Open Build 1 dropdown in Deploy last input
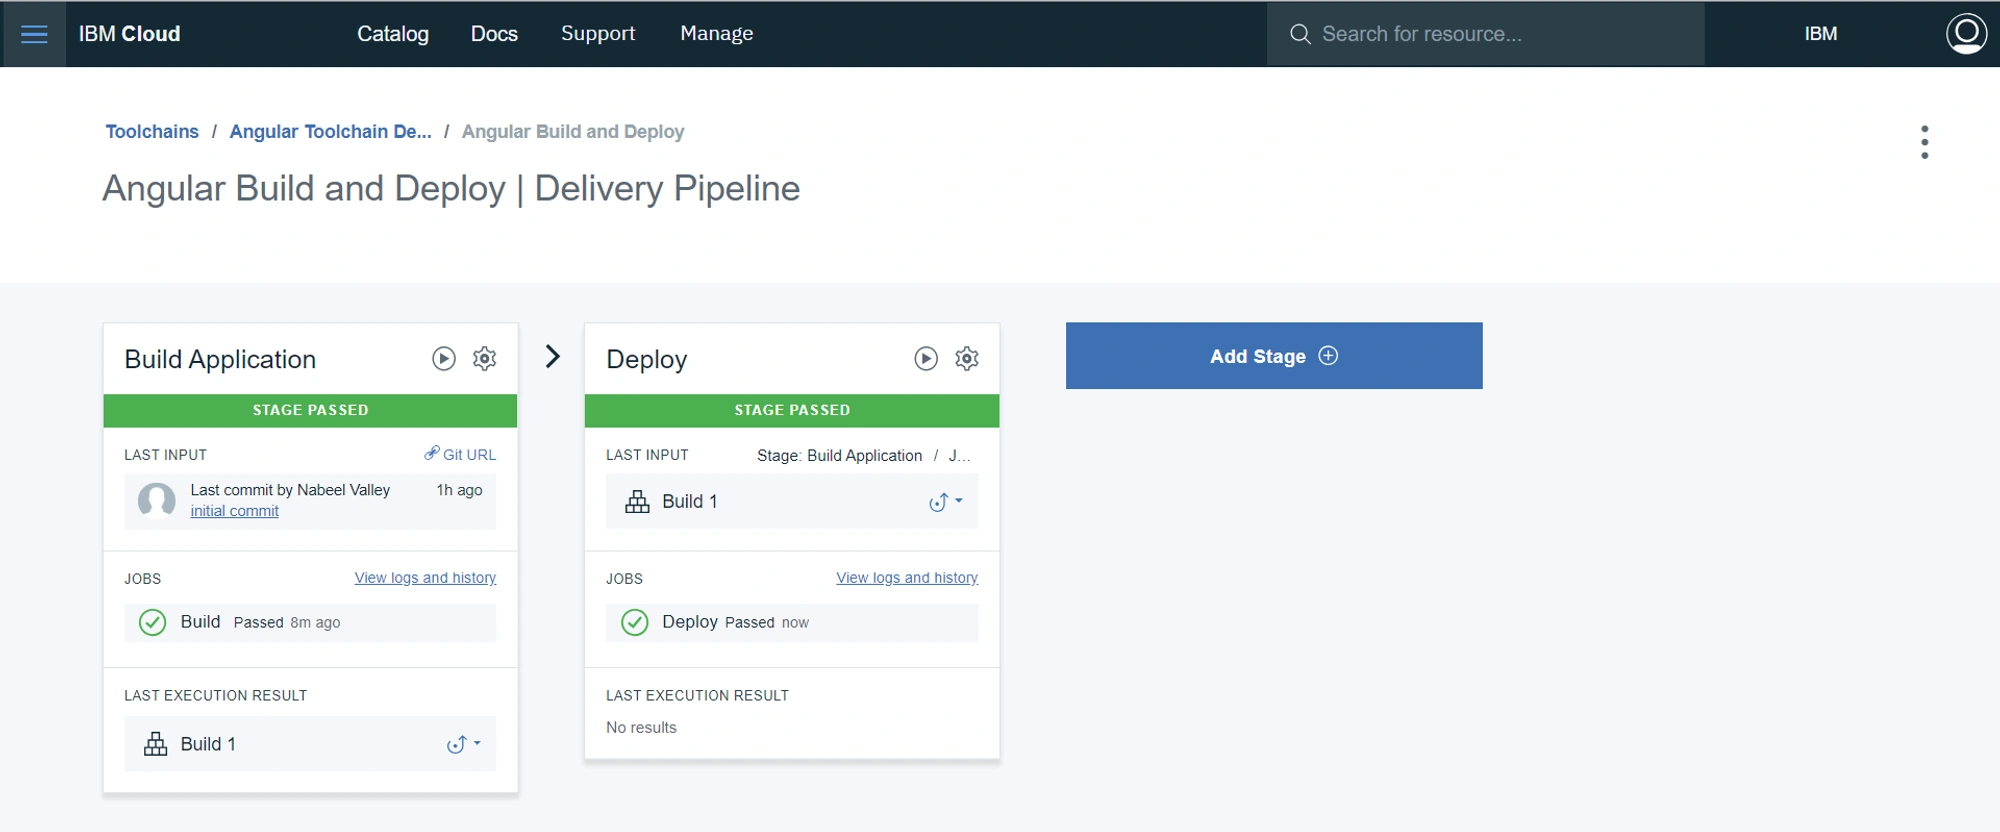Viewport: 2000px width, 832px height. click(946, 501)
